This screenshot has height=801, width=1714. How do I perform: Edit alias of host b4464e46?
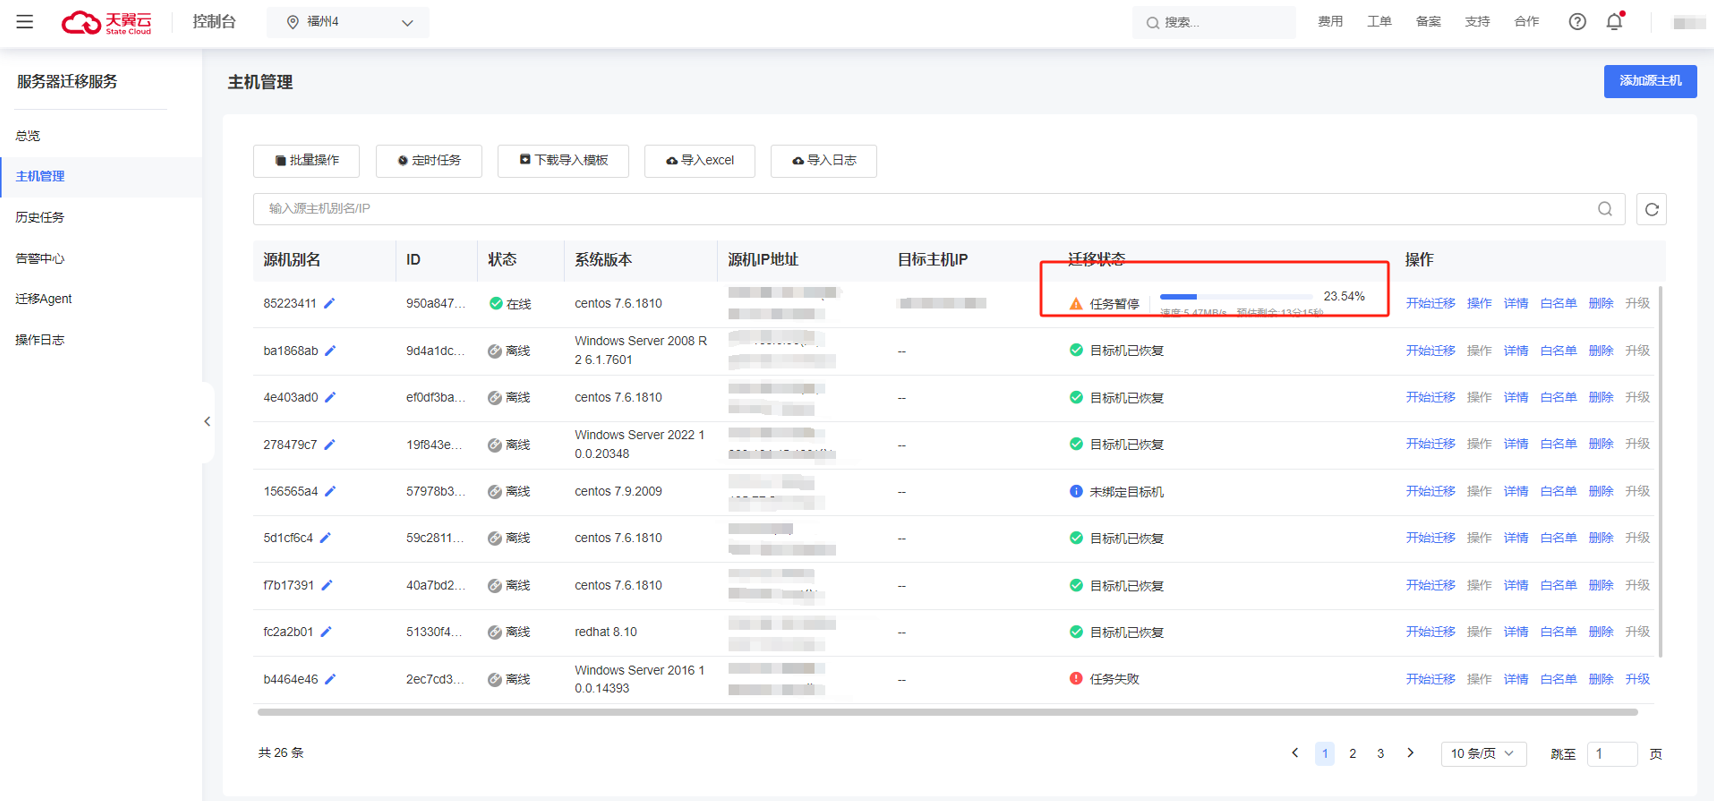pyautogui.click(x=331, y=679)
